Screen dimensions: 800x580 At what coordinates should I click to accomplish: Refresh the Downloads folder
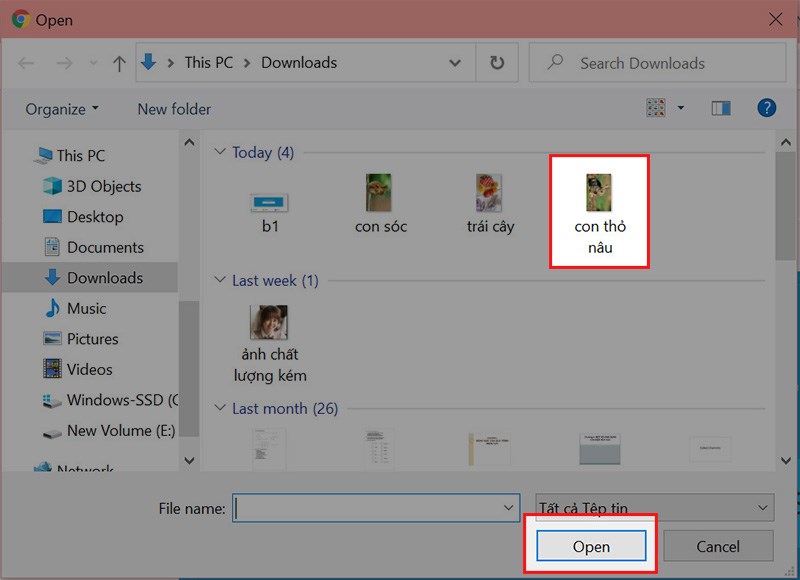click(497, 63)
